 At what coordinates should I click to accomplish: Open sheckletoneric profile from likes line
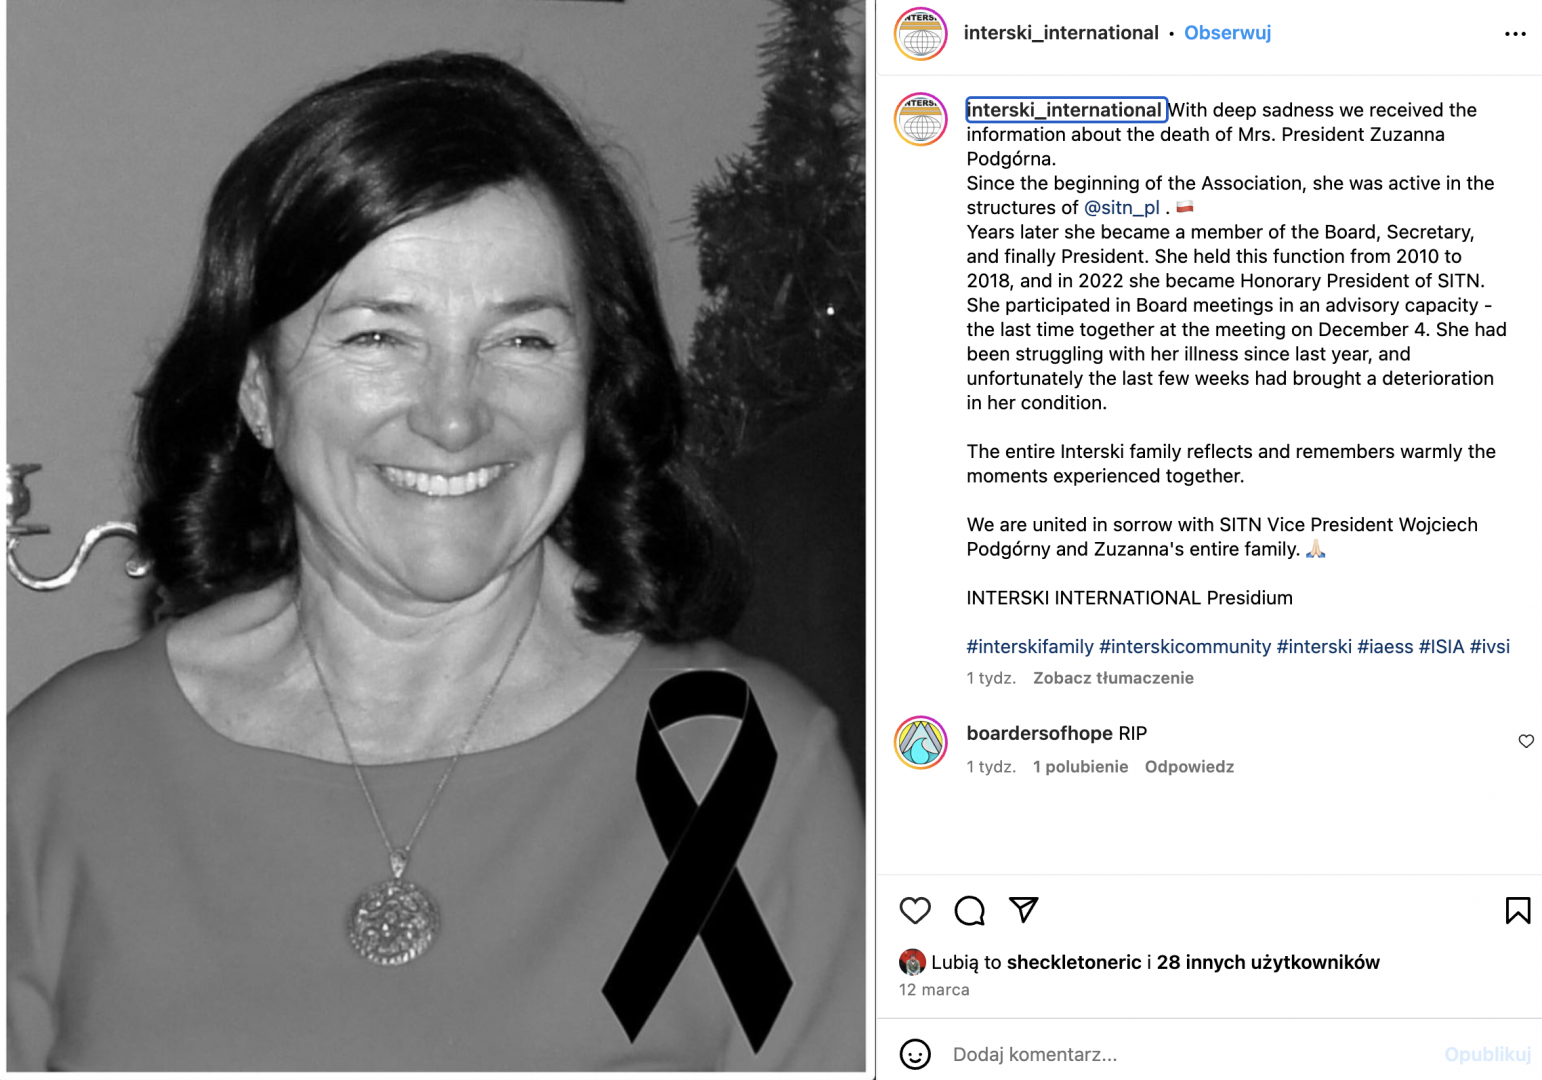pyautogui.click(x=1073, y=962)
